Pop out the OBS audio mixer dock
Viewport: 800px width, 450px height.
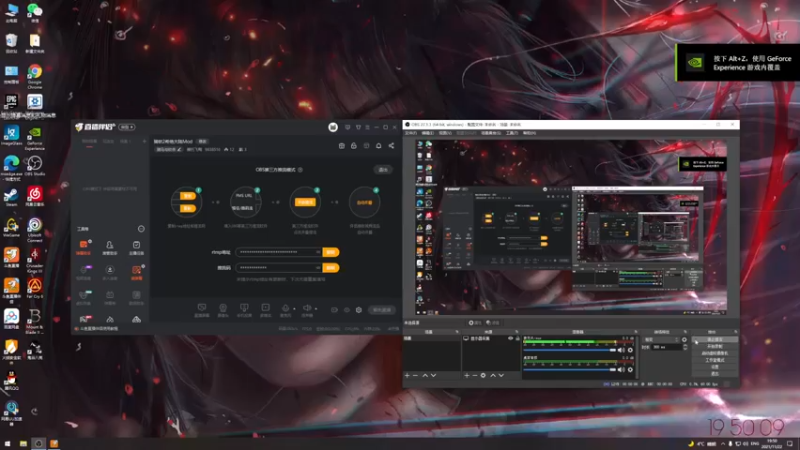635,332
